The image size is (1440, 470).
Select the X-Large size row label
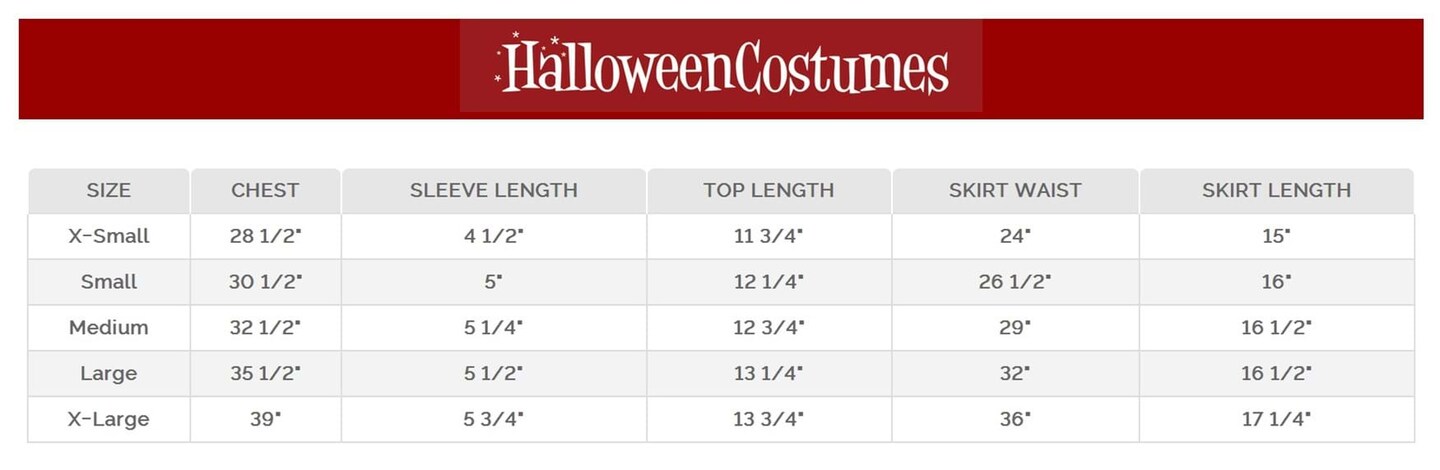(x=109, y=420)
